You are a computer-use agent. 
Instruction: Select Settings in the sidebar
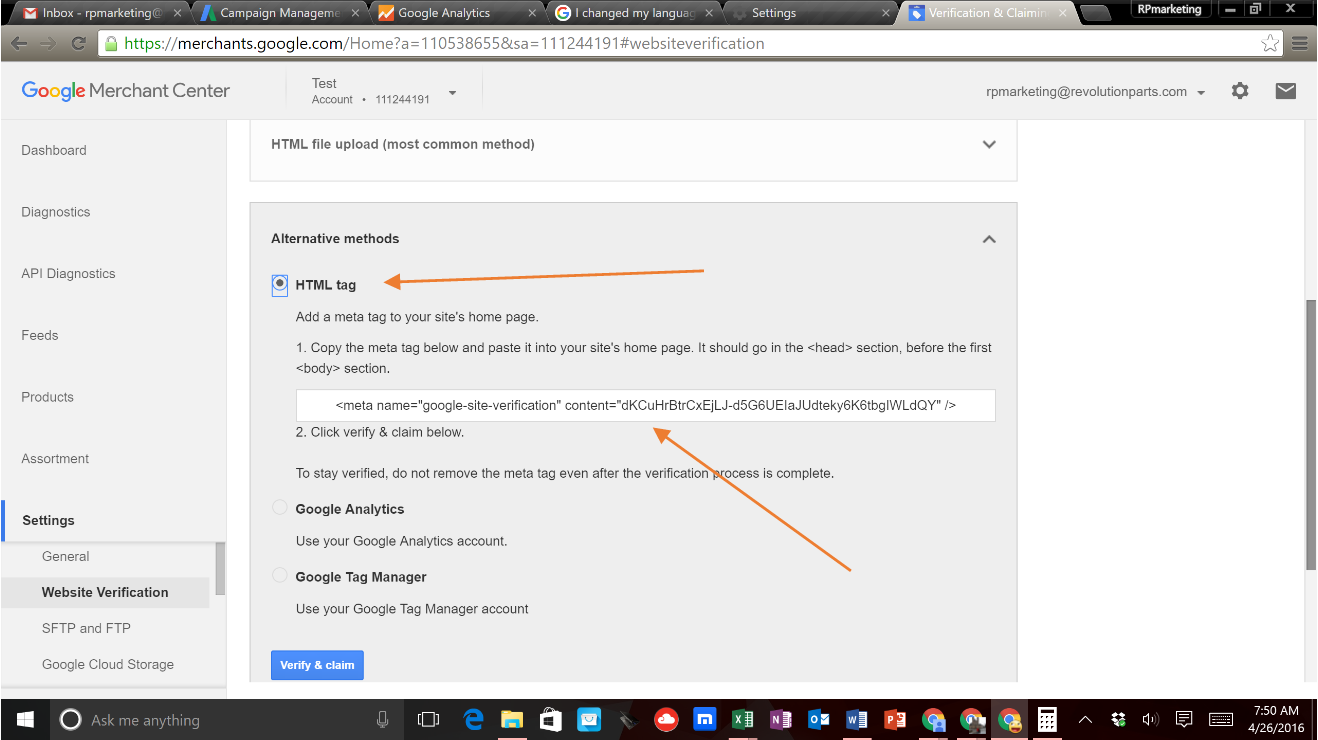tap(48, 520)
